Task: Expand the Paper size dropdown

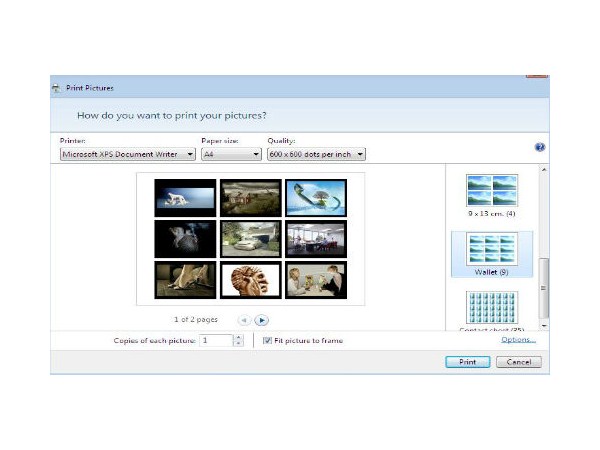Action: [231, 155]
